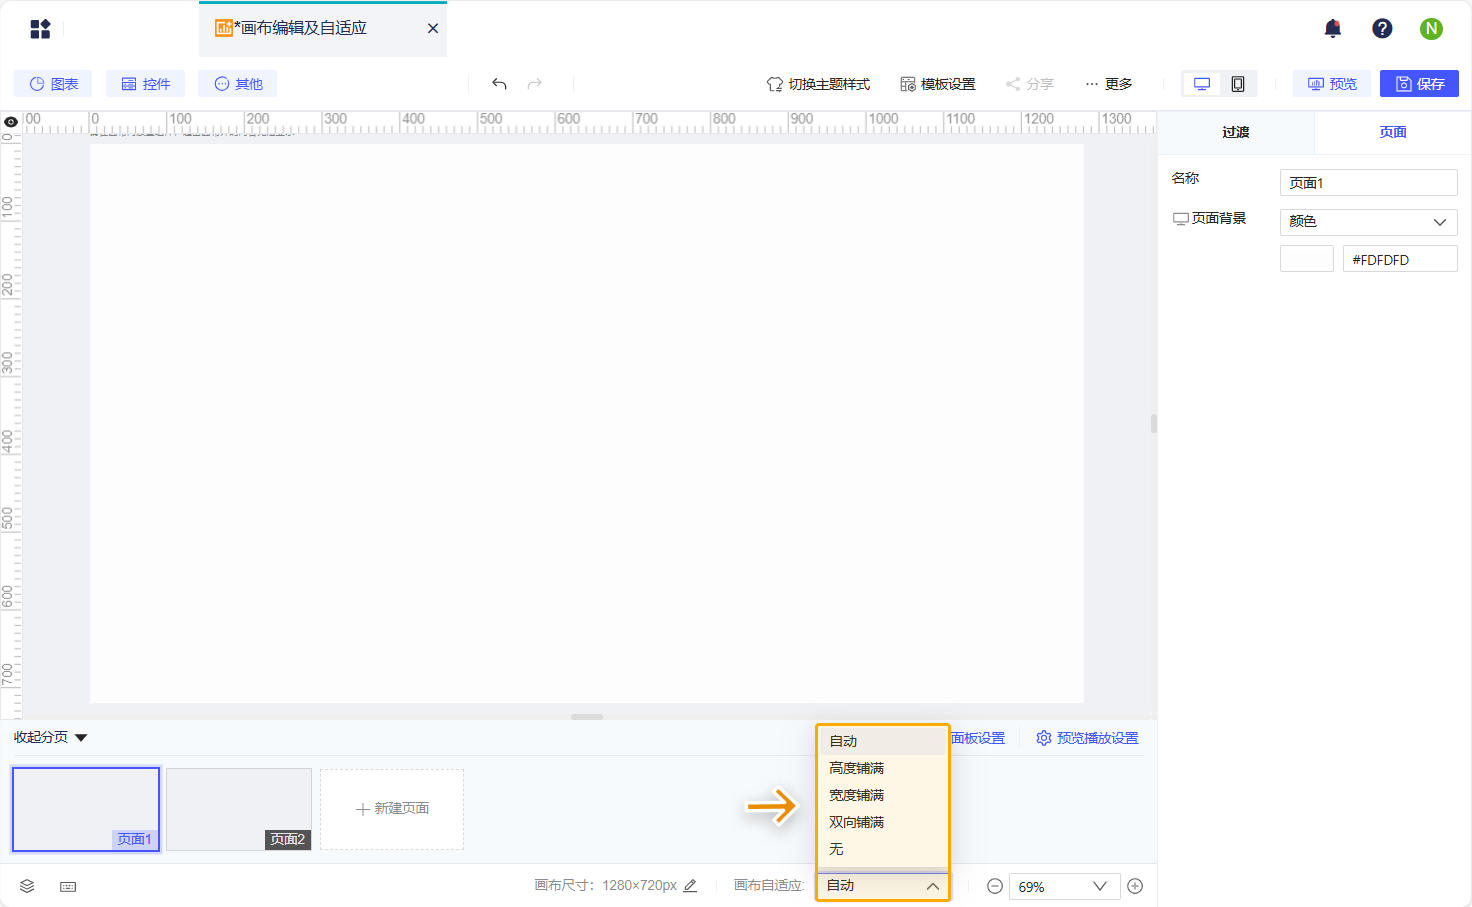The height and width of the screenshot is (907, 1472).
Task: Open 预览播放设置 settings
Action: pos(1087,738)
